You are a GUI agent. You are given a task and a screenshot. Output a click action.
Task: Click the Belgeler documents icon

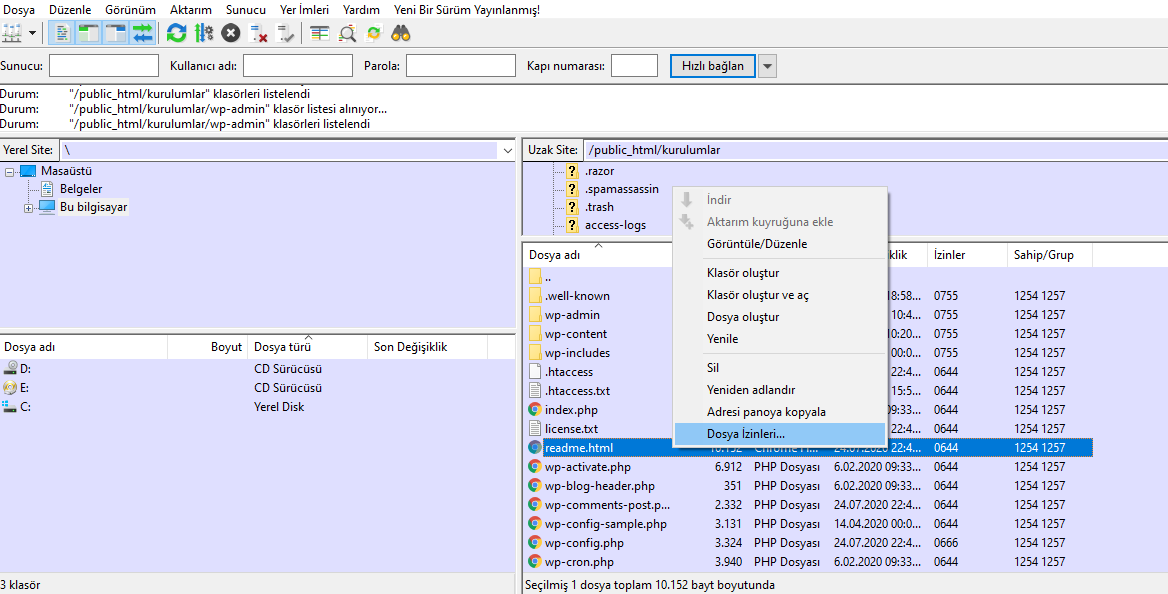pyautogui.click(x=47, y=189)
